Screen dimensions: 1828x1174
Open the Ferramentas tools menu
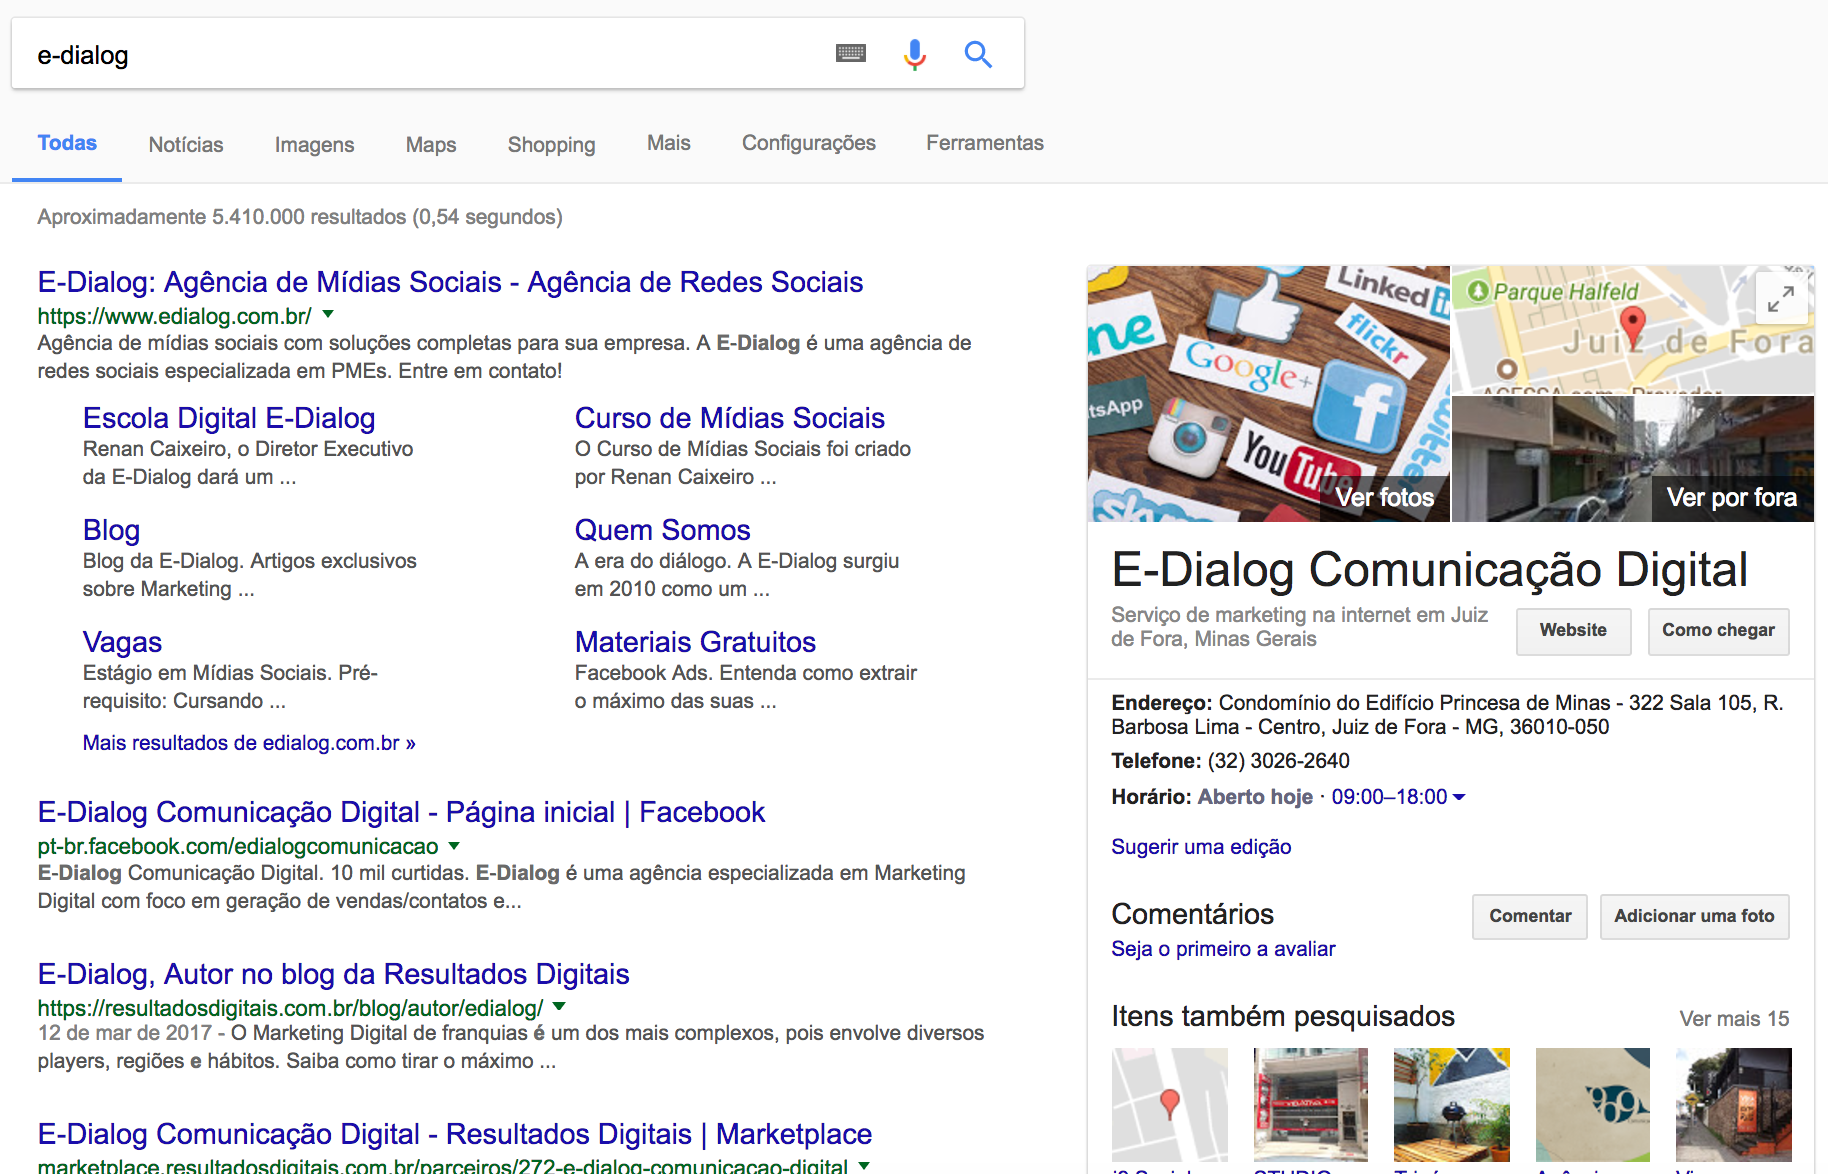(x=984, y=143)
